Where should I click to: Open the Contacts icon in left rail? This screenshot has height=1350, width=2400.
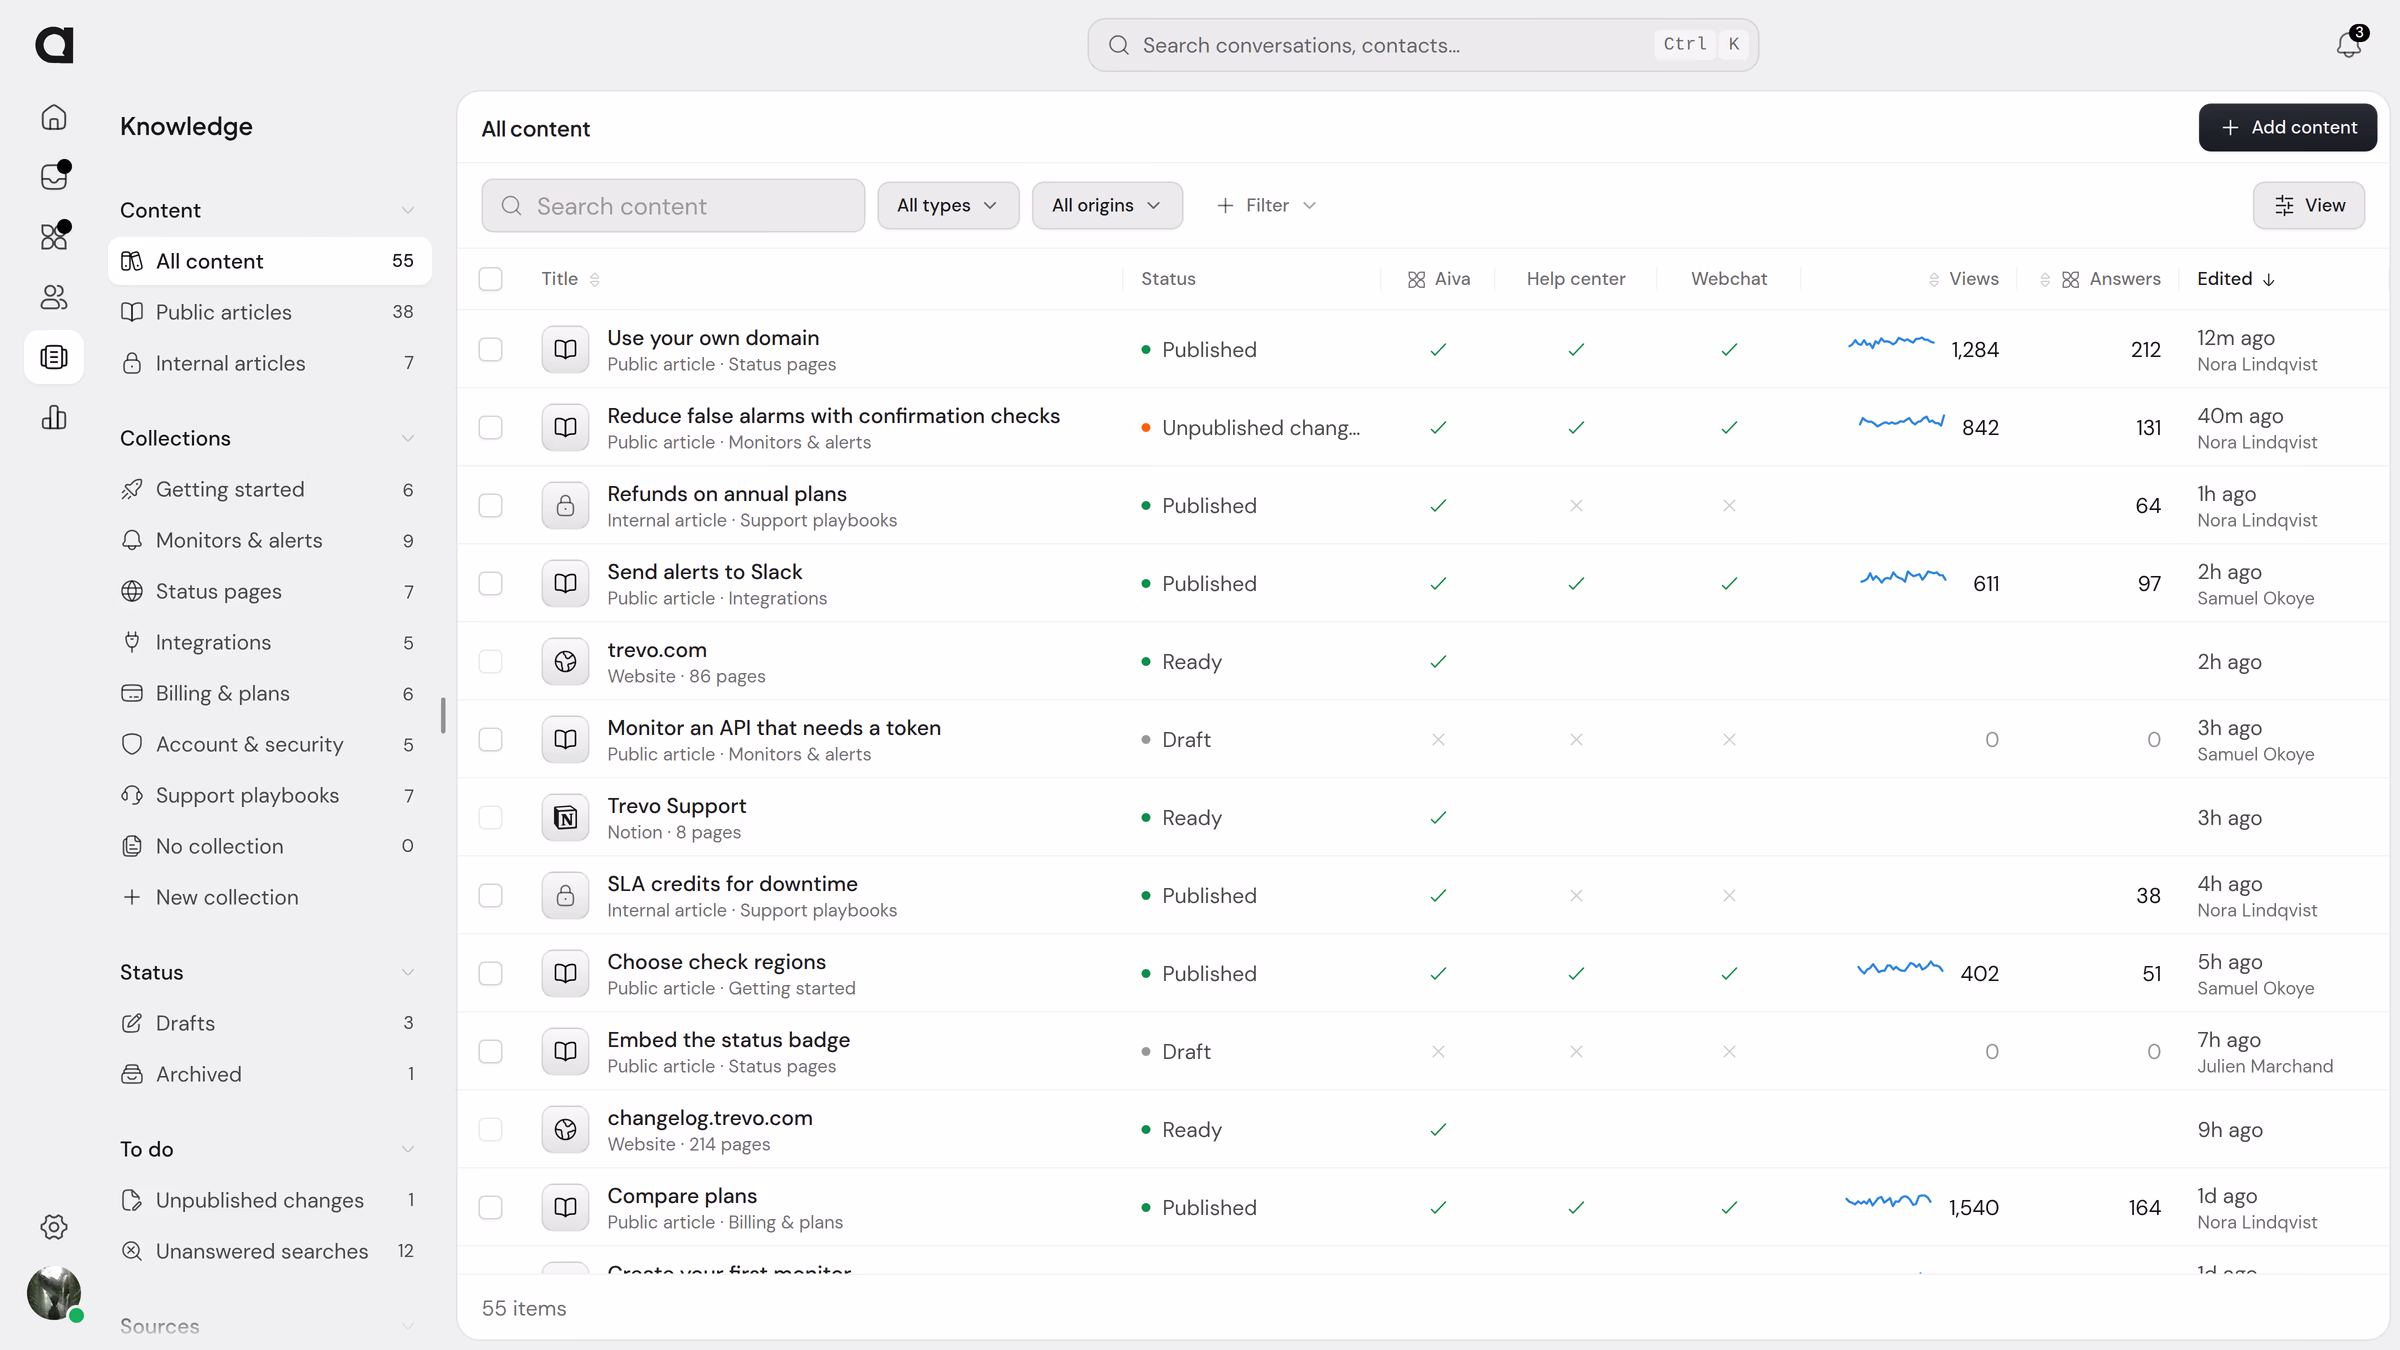coord(54,297)
